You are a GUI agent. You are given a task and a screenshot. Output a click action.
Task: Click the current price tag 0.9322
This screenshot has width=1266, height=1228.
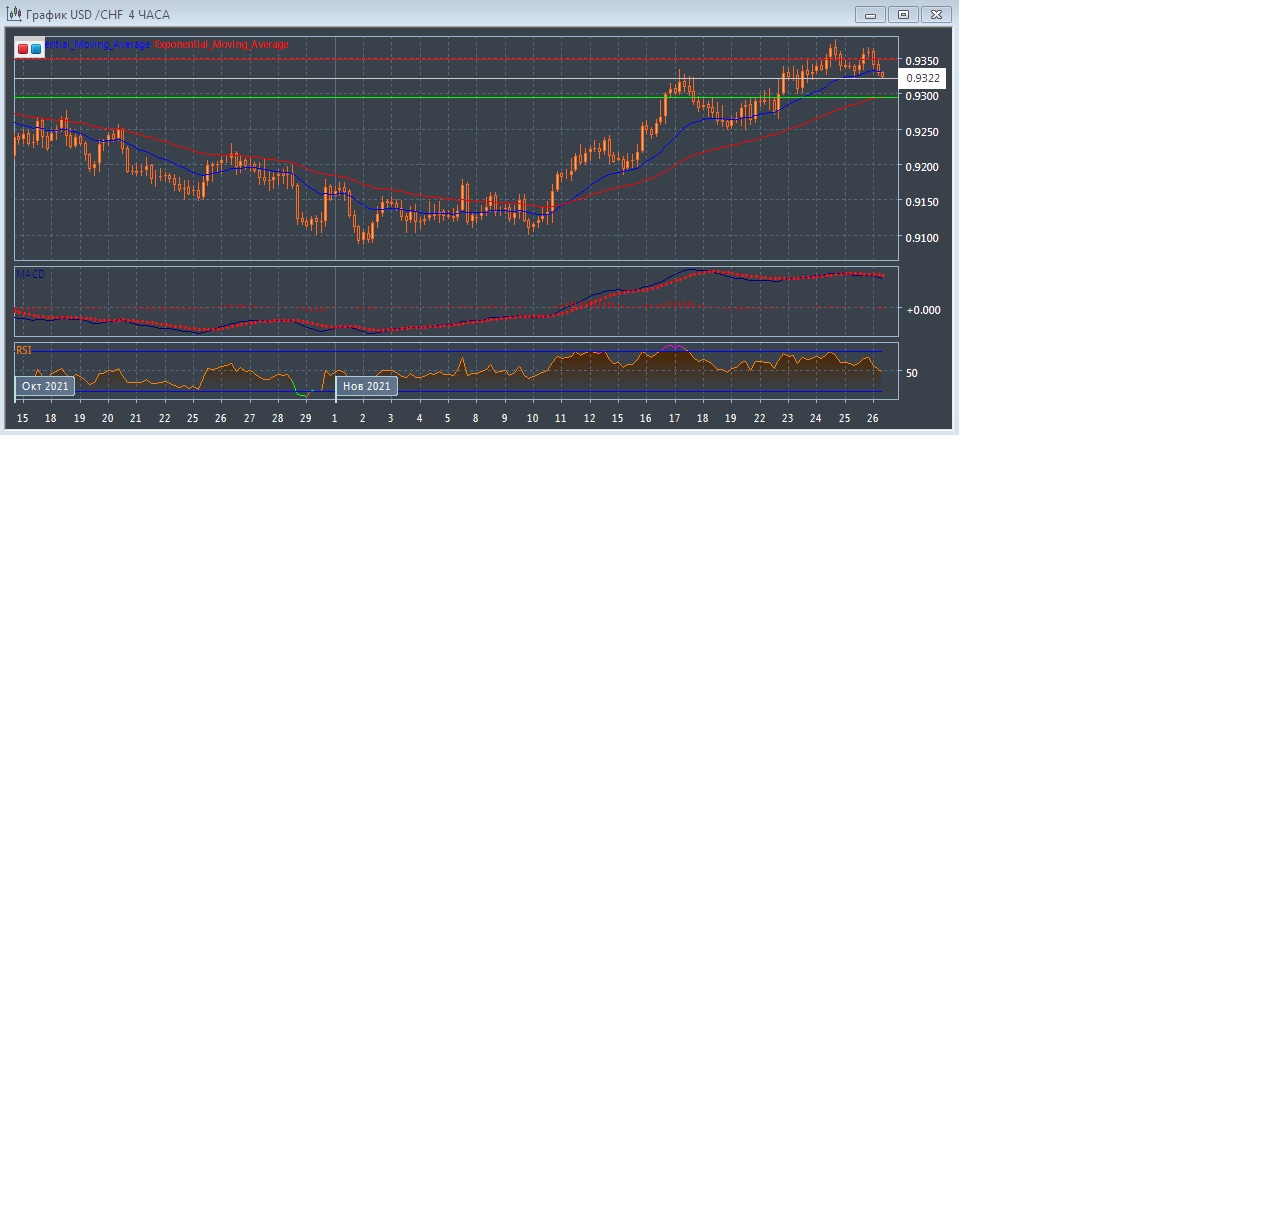pos(922,78)
